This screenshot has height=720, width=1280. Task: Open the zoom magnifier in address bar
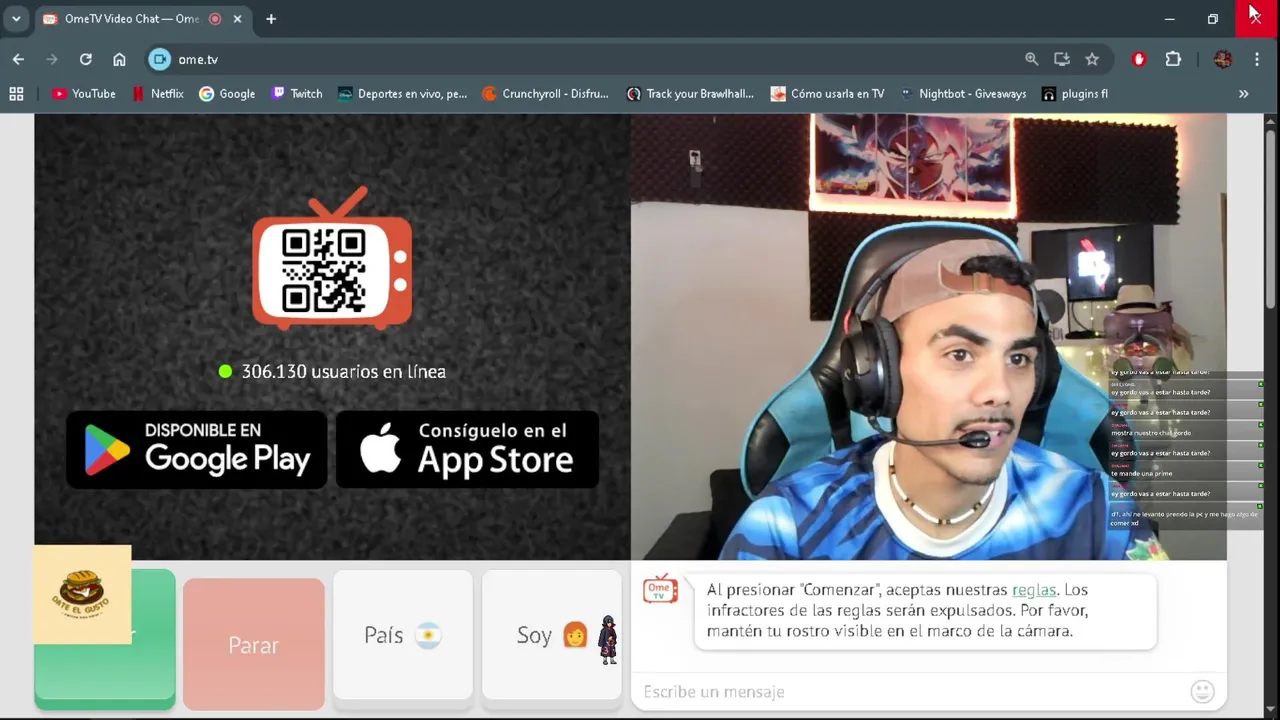pos(1032,59)
